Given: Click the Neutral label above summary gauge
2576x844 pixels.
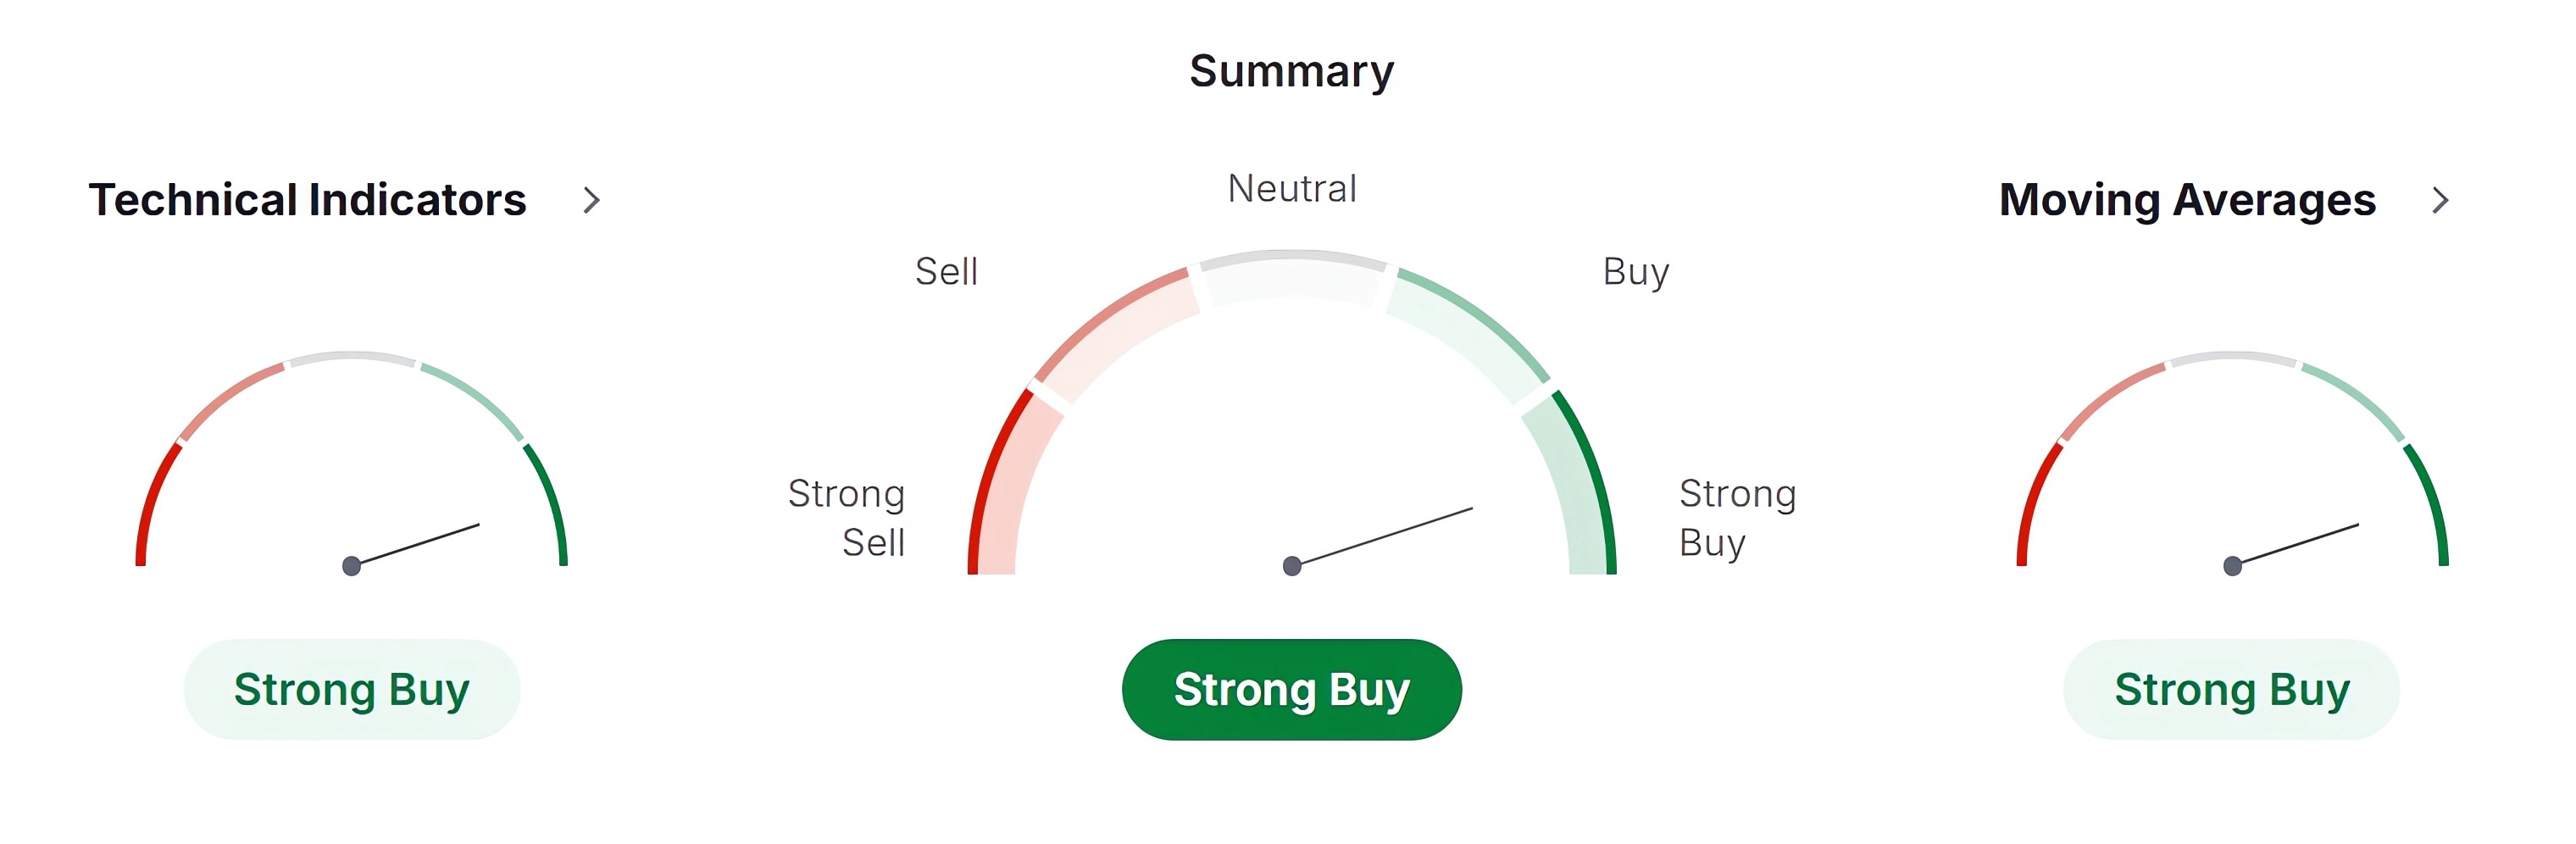Looking at the screenshot, I should (1292, 189).
